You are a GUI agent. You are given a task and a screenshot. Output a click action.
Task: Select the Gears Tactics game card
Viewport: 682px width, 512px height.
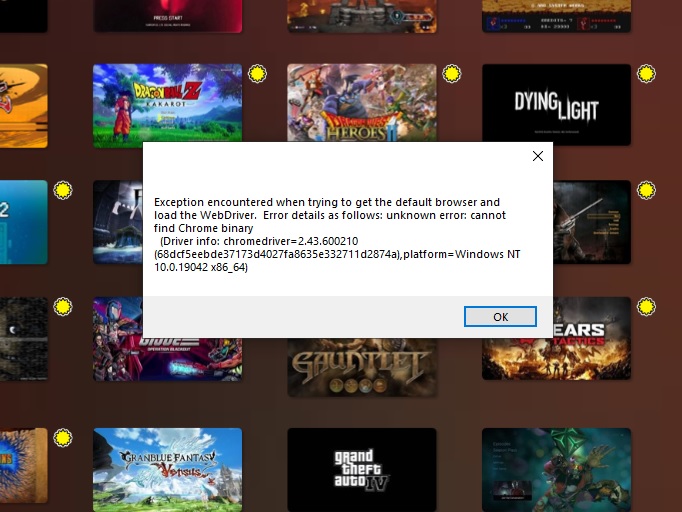[592, 338]
